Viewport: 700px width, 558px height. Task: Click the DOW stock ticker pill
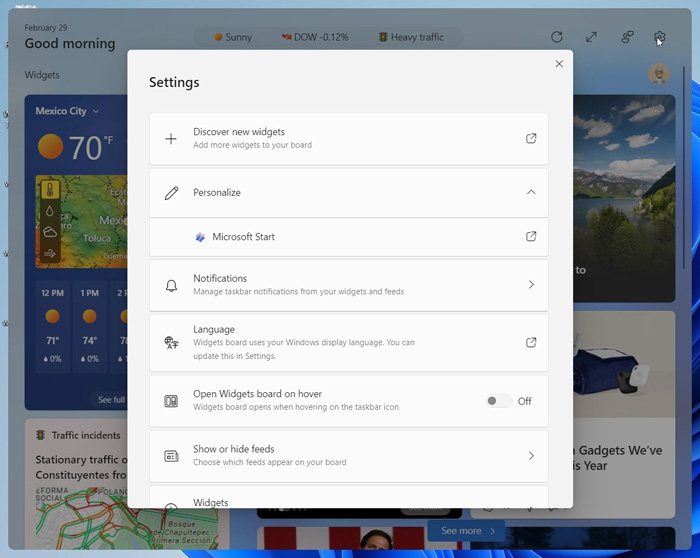point(315,37)
